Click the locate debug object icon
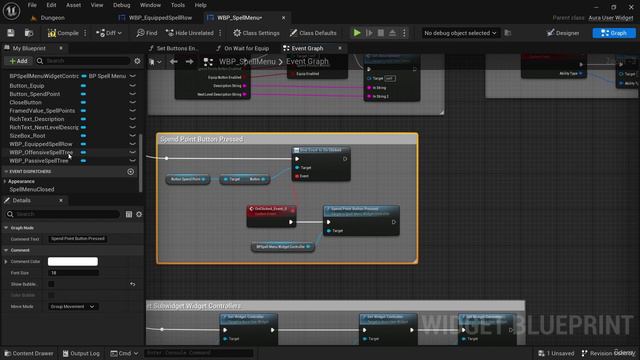Image resolution: width=640 pixels, height=360 pixels. (x=508, y=33)
